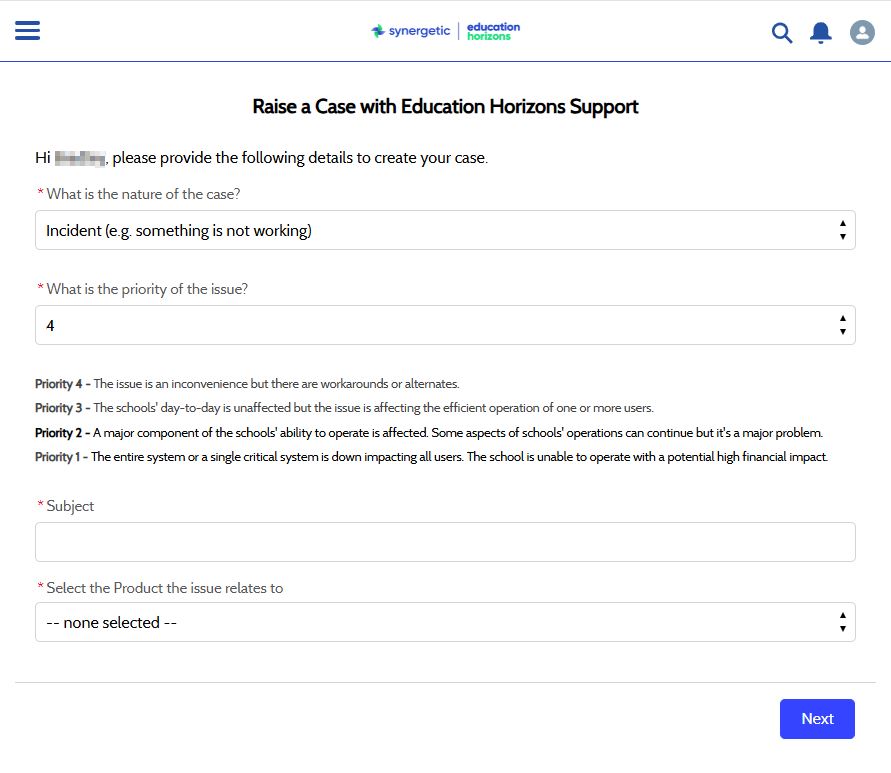Open the notifications bell
Viewport: 891px width, 773px height.
(x=820, y=33)
